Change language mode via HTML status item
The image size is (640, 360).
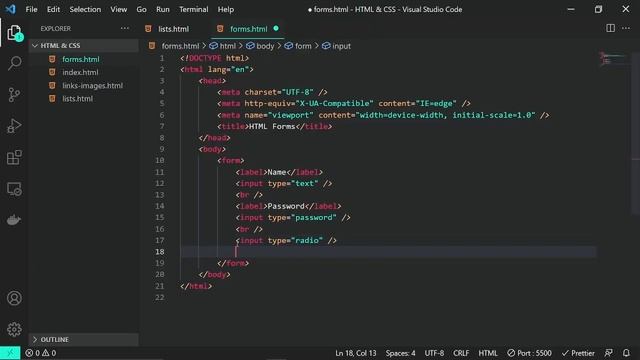pyautogui.click(x=488, y=353)
